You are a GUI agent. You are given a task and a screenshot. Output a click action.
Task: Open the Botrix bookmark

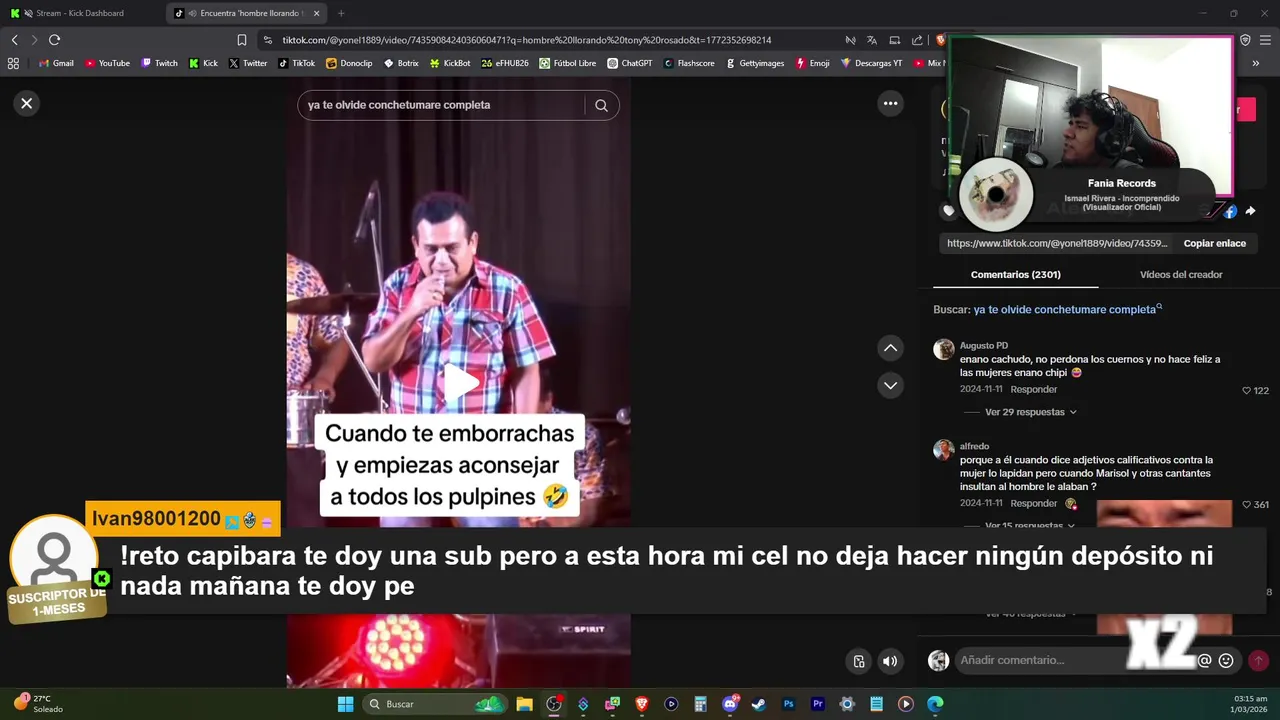[x=401, y=63]
